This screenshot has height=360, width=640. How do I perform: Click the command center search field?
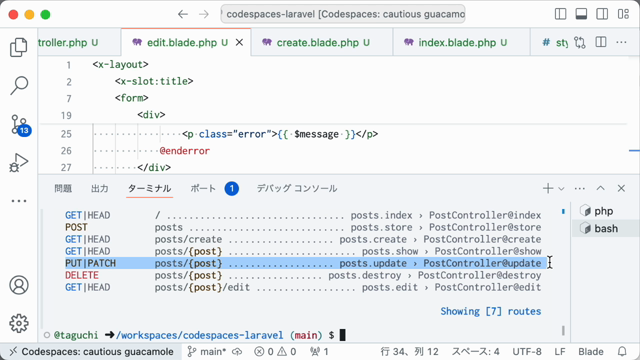(x=343, y=14)
